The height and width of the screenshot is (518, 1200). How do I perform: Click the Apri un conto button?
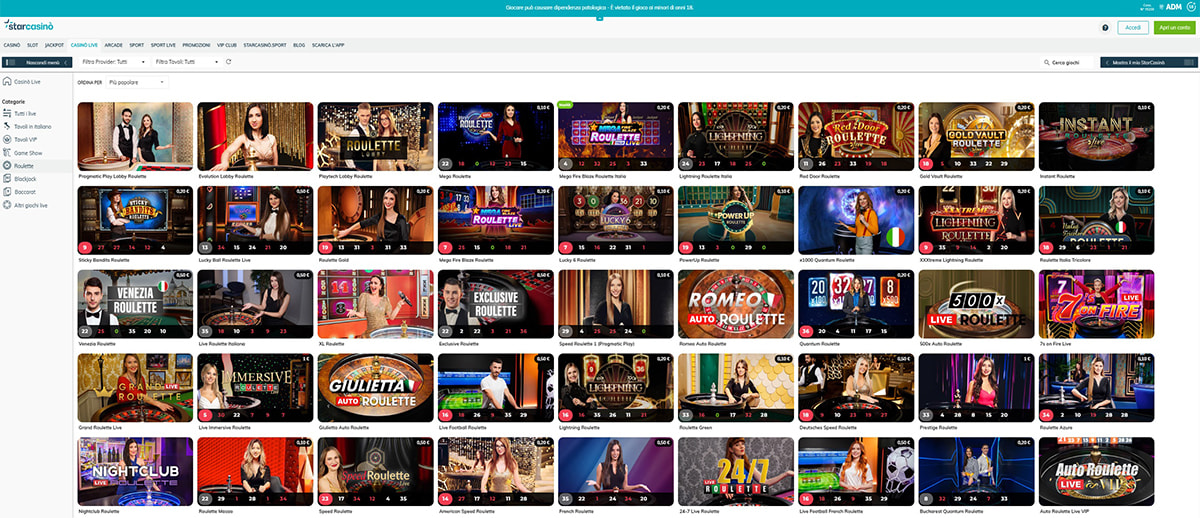tap(1174, 28)
